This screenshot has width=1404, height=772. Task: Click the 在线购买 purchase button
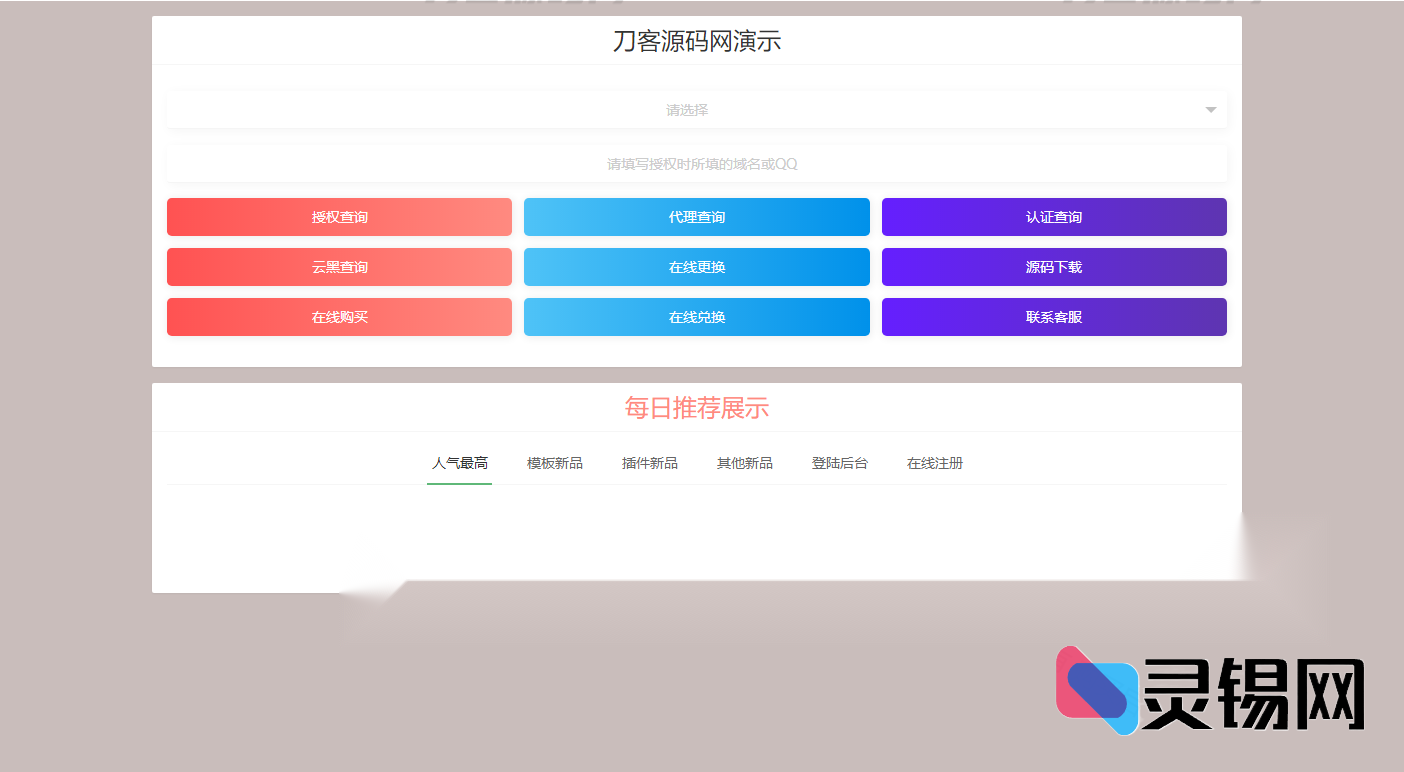[338, 317]
